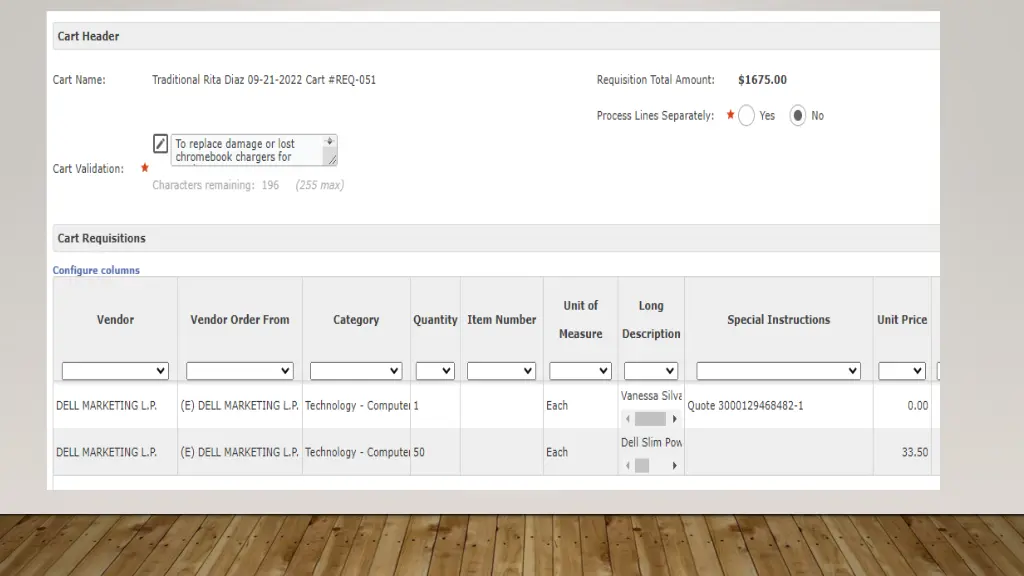Image resolution: width=1024 pixels, height=576 pixels.
Task: Click left scroll arrow in Dell Slim Pow description
Action: pos(628,466)
